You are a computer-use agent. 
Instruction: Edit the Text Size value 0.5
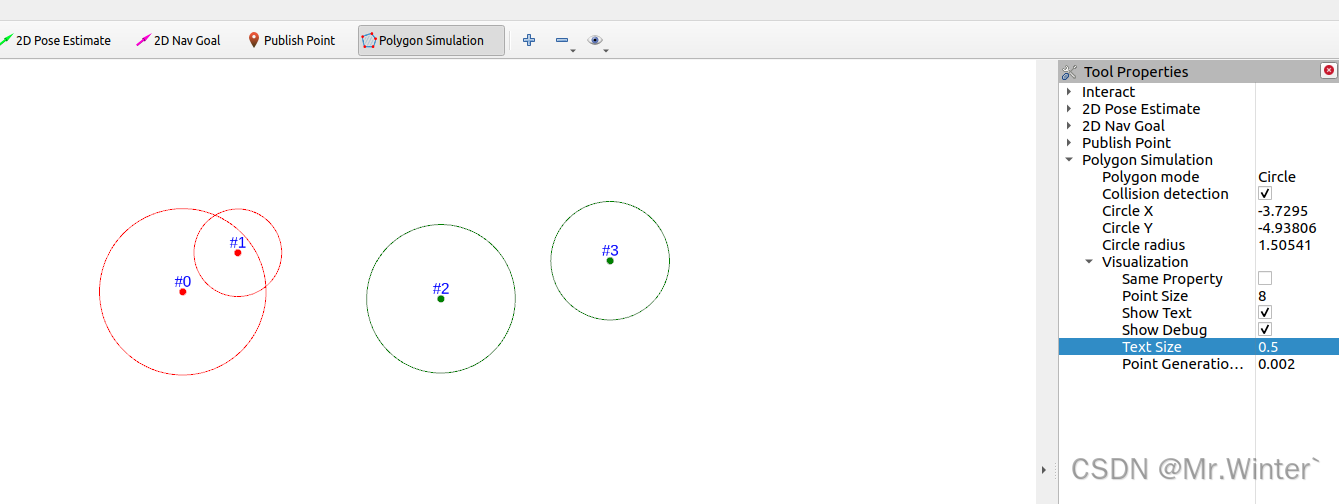[1297, 347]
